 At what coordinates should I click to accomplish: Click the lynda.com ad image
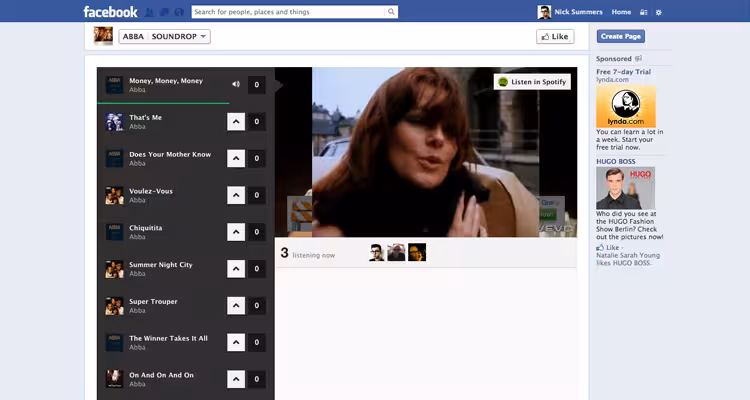[x=626, y=106]
